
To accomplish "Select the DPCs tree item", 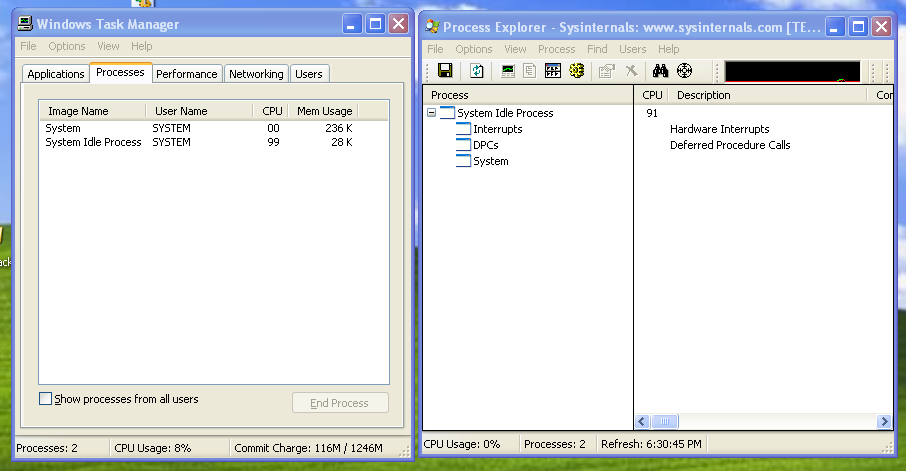I will click(485, 145).
